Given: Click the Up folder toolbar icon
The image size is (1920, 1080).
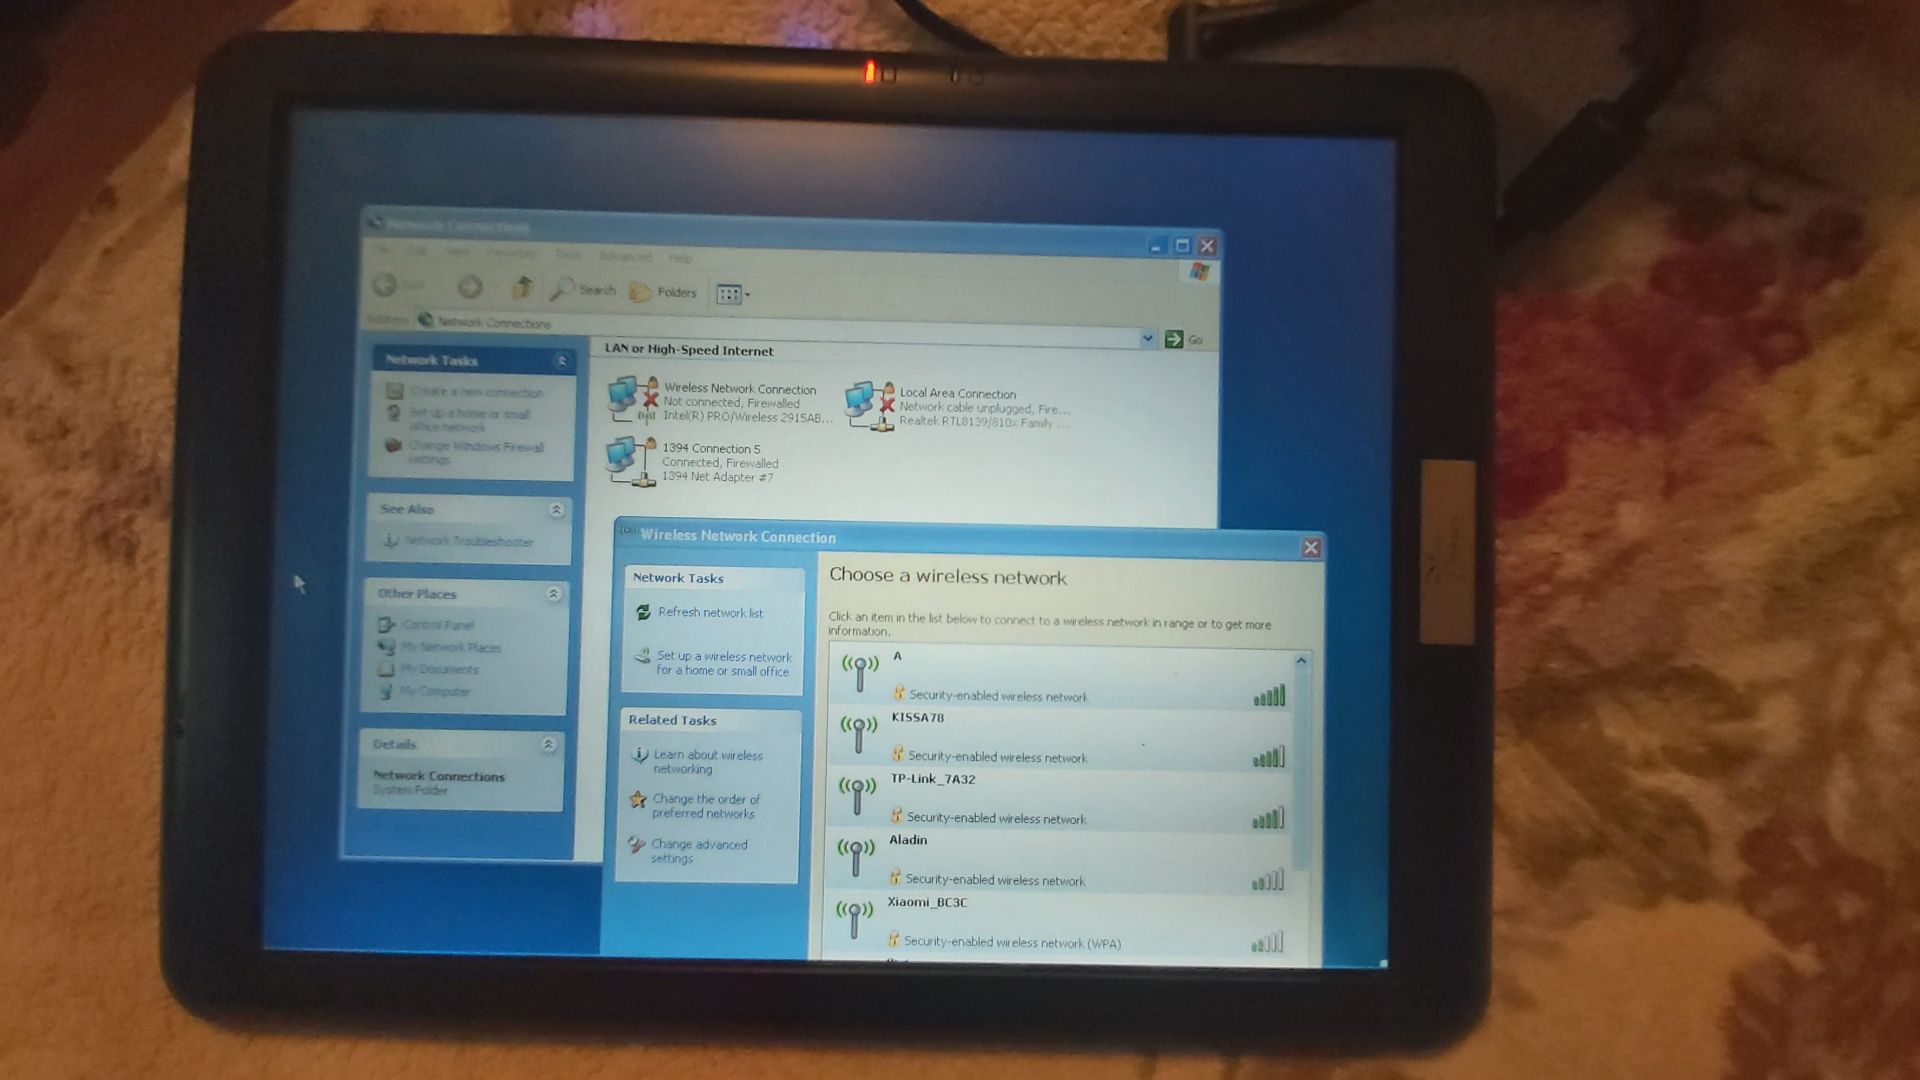Looking at the screenshot, I should click(522, 288).
